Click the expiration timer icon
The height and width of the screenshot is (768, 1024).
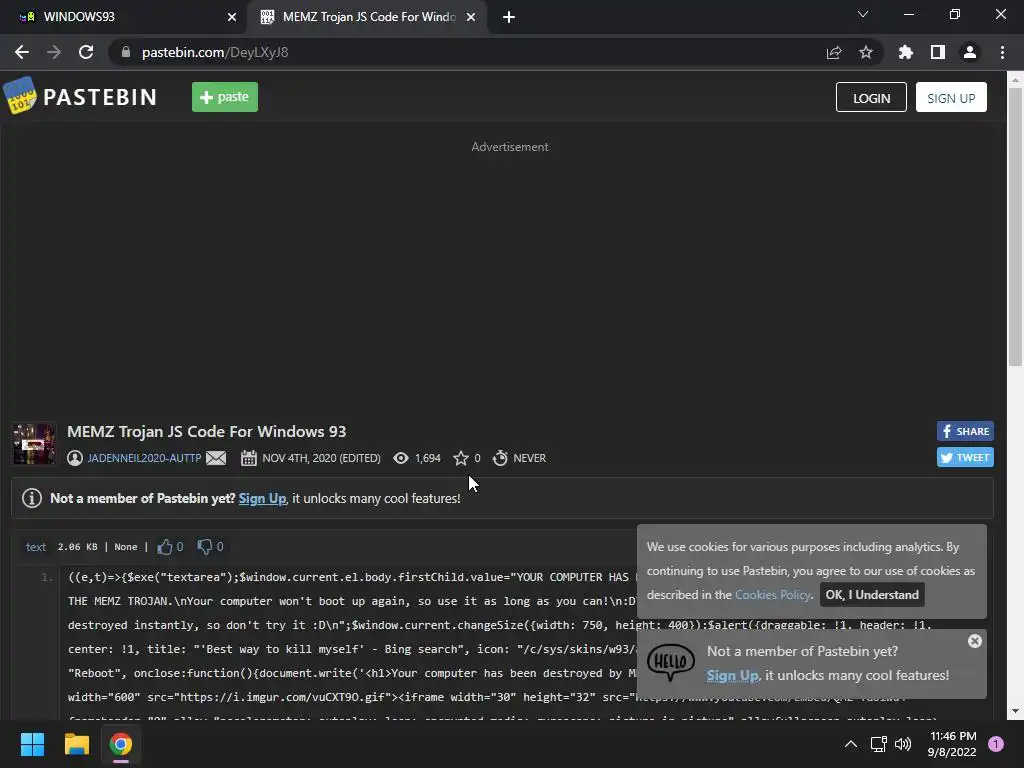coord(500,458)
